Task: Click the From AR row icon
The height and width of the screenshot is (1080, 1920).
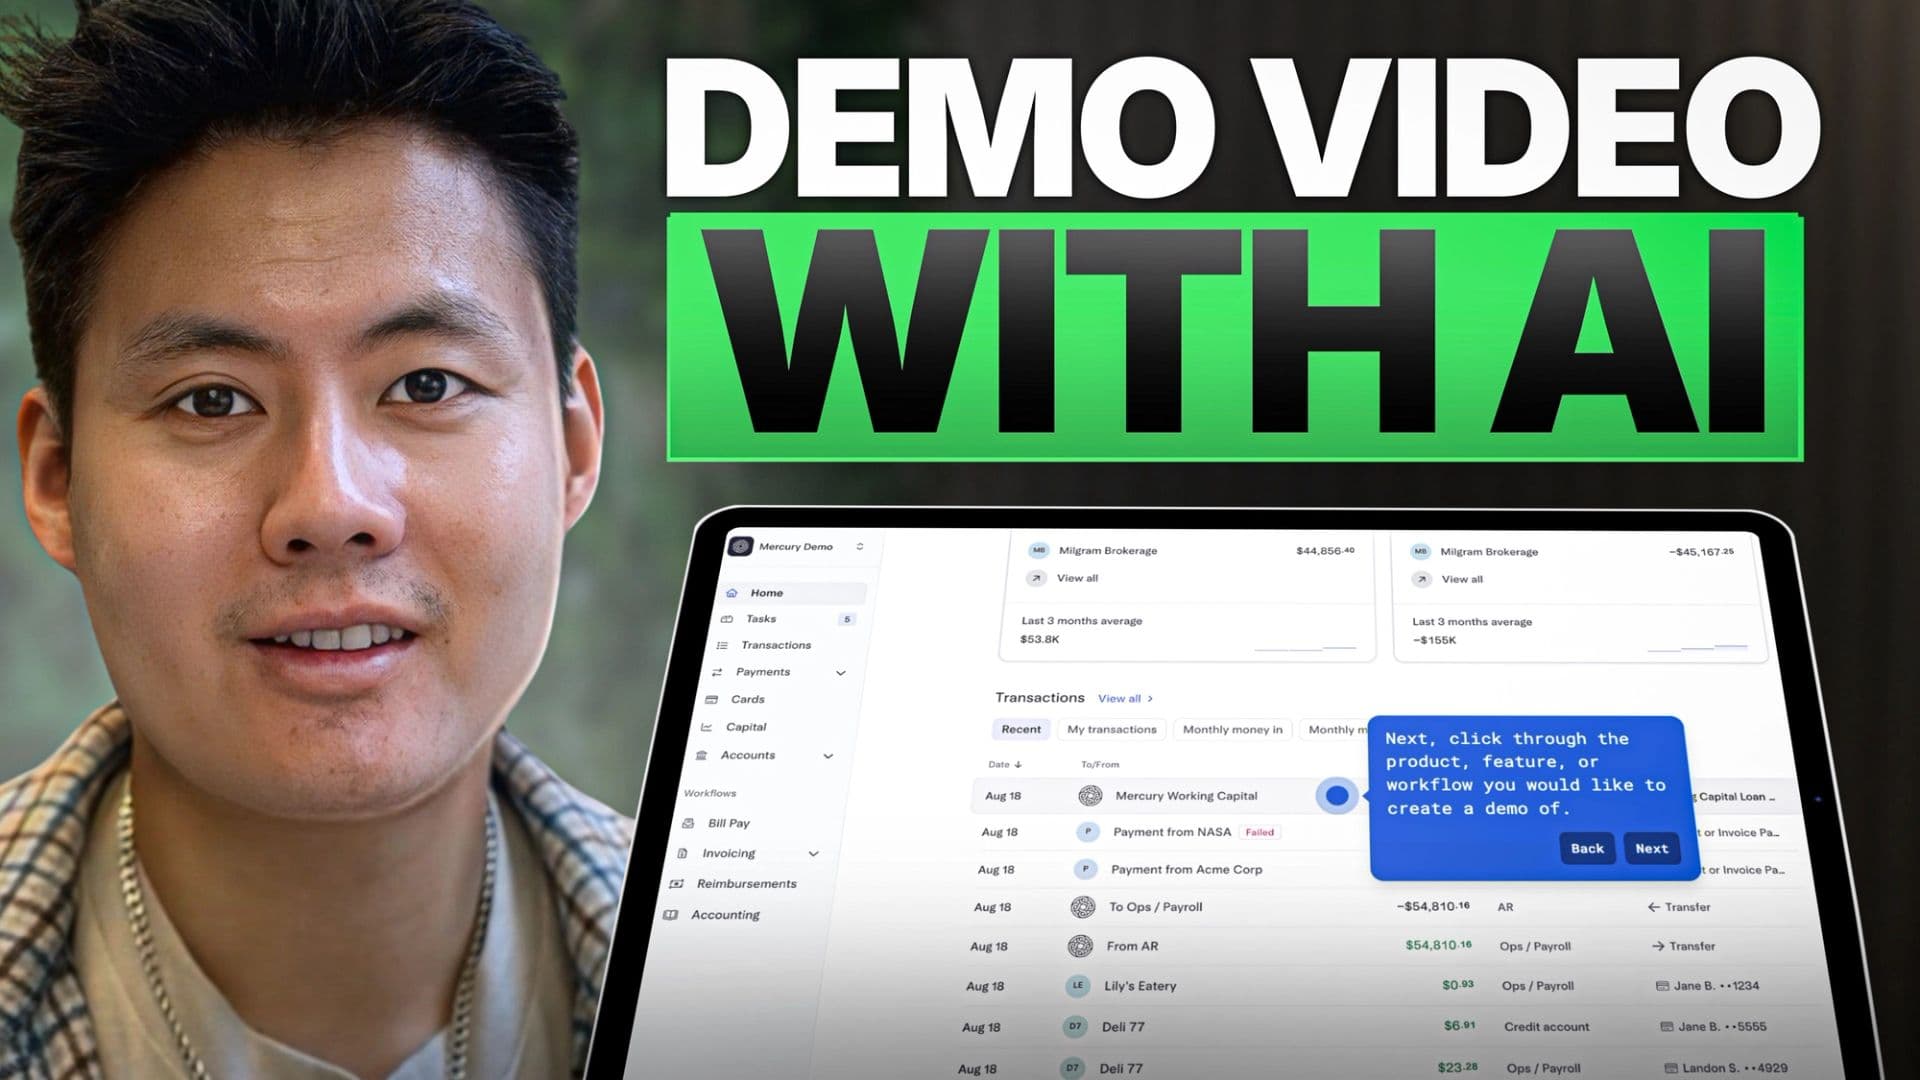Action: tap(1080, 946)
